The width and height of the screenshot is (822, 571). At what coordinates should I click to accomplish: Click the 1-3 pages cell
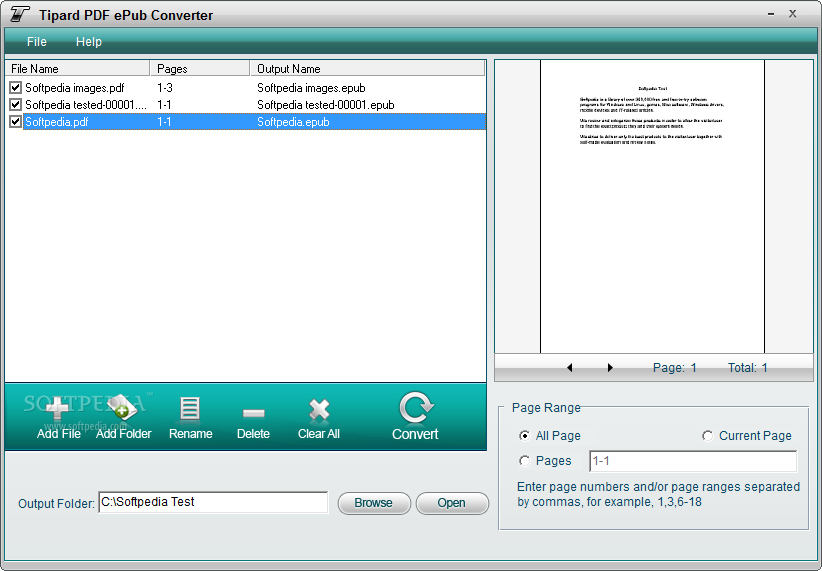point(165,88)
